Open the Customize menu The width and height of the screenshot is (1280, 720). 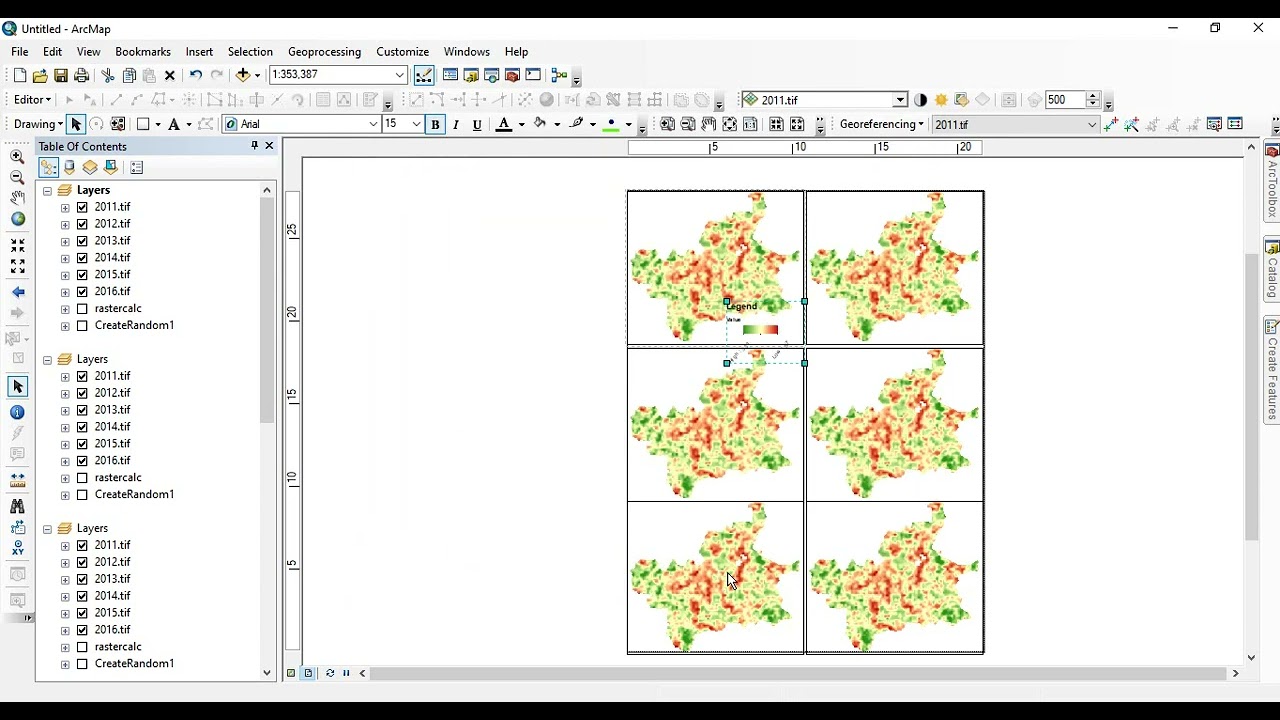pos(402,52)
